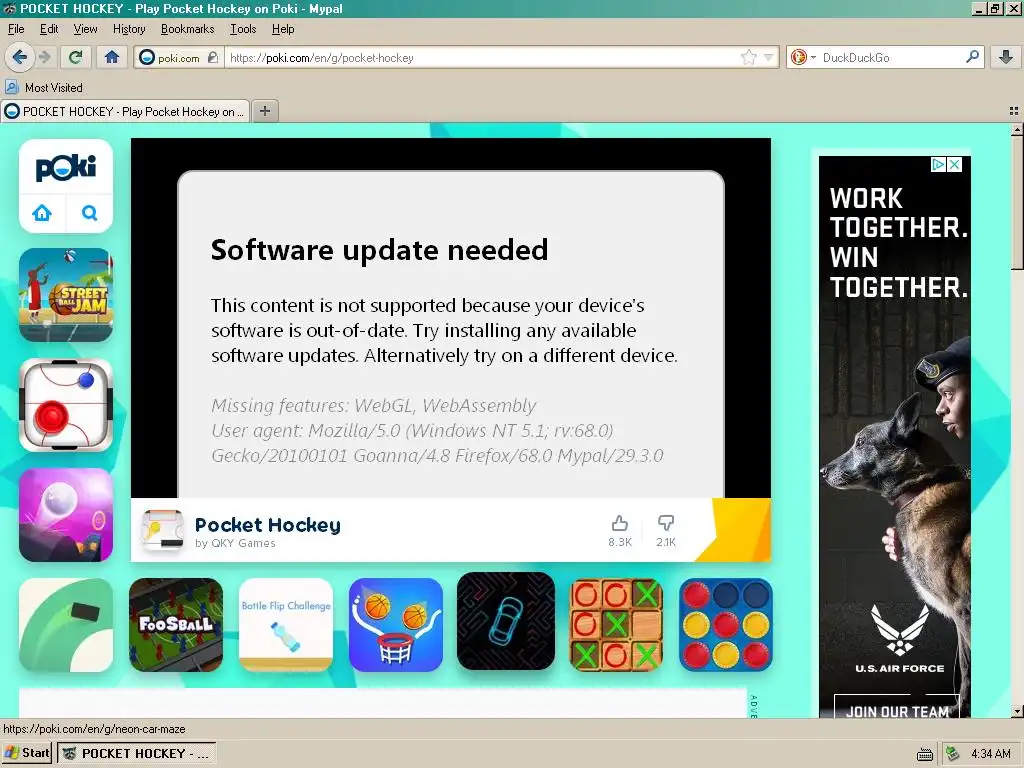Screen dimensions: 1024x768
Task: Open the browser Home page
Action: pyautogui.click(x=112, y=57)
